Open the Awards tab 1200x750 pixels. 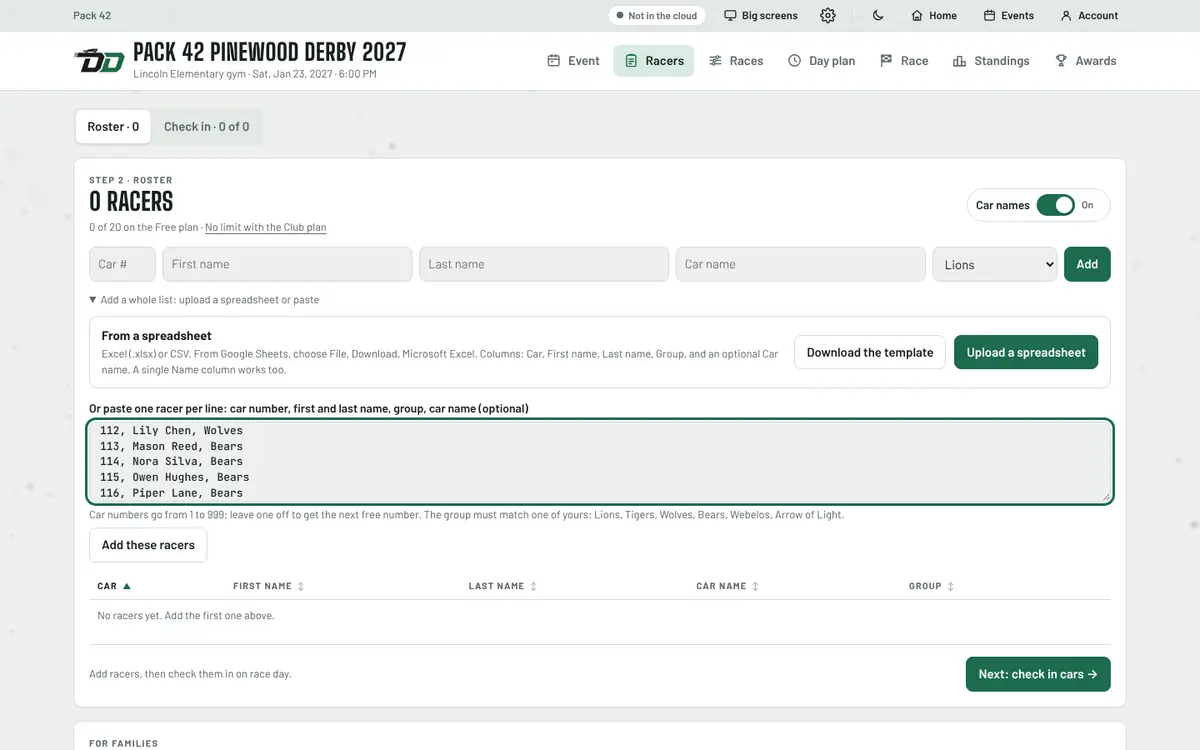click(1085, 61)
